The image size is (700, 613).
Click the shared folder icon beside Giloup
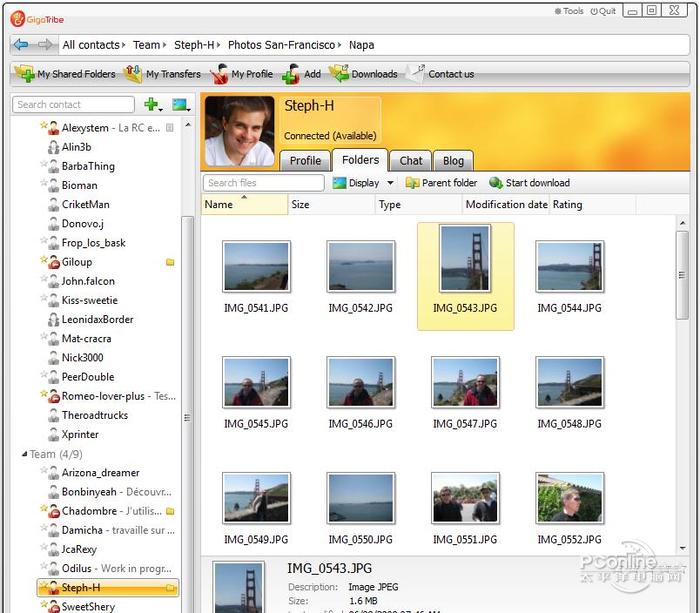coord(170,262)
